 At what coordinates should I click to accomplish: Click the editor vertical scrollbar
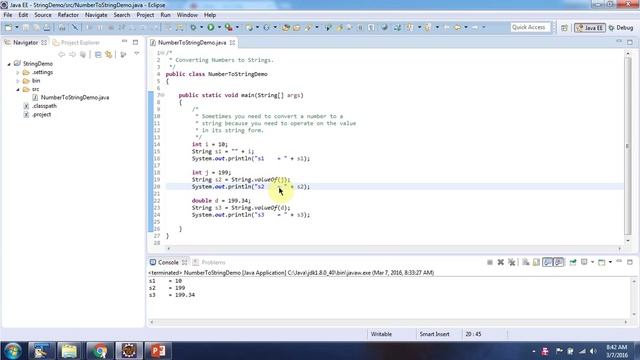(628, 146)
